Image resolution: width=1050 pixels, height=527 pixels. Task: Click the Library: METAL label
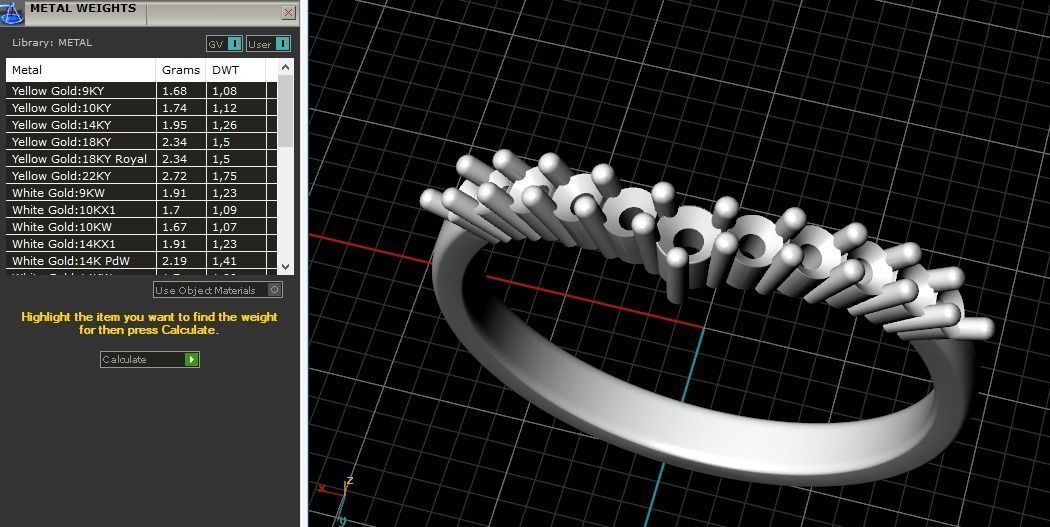[x=52, y=43]
